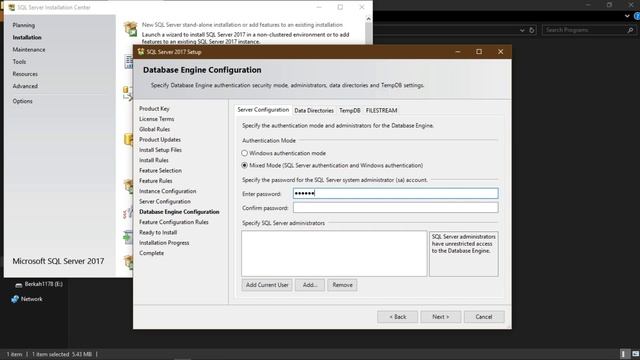640x360 pixels.
Task: Click Instance Configuration step in sidebar
Action: coord(167,191)
